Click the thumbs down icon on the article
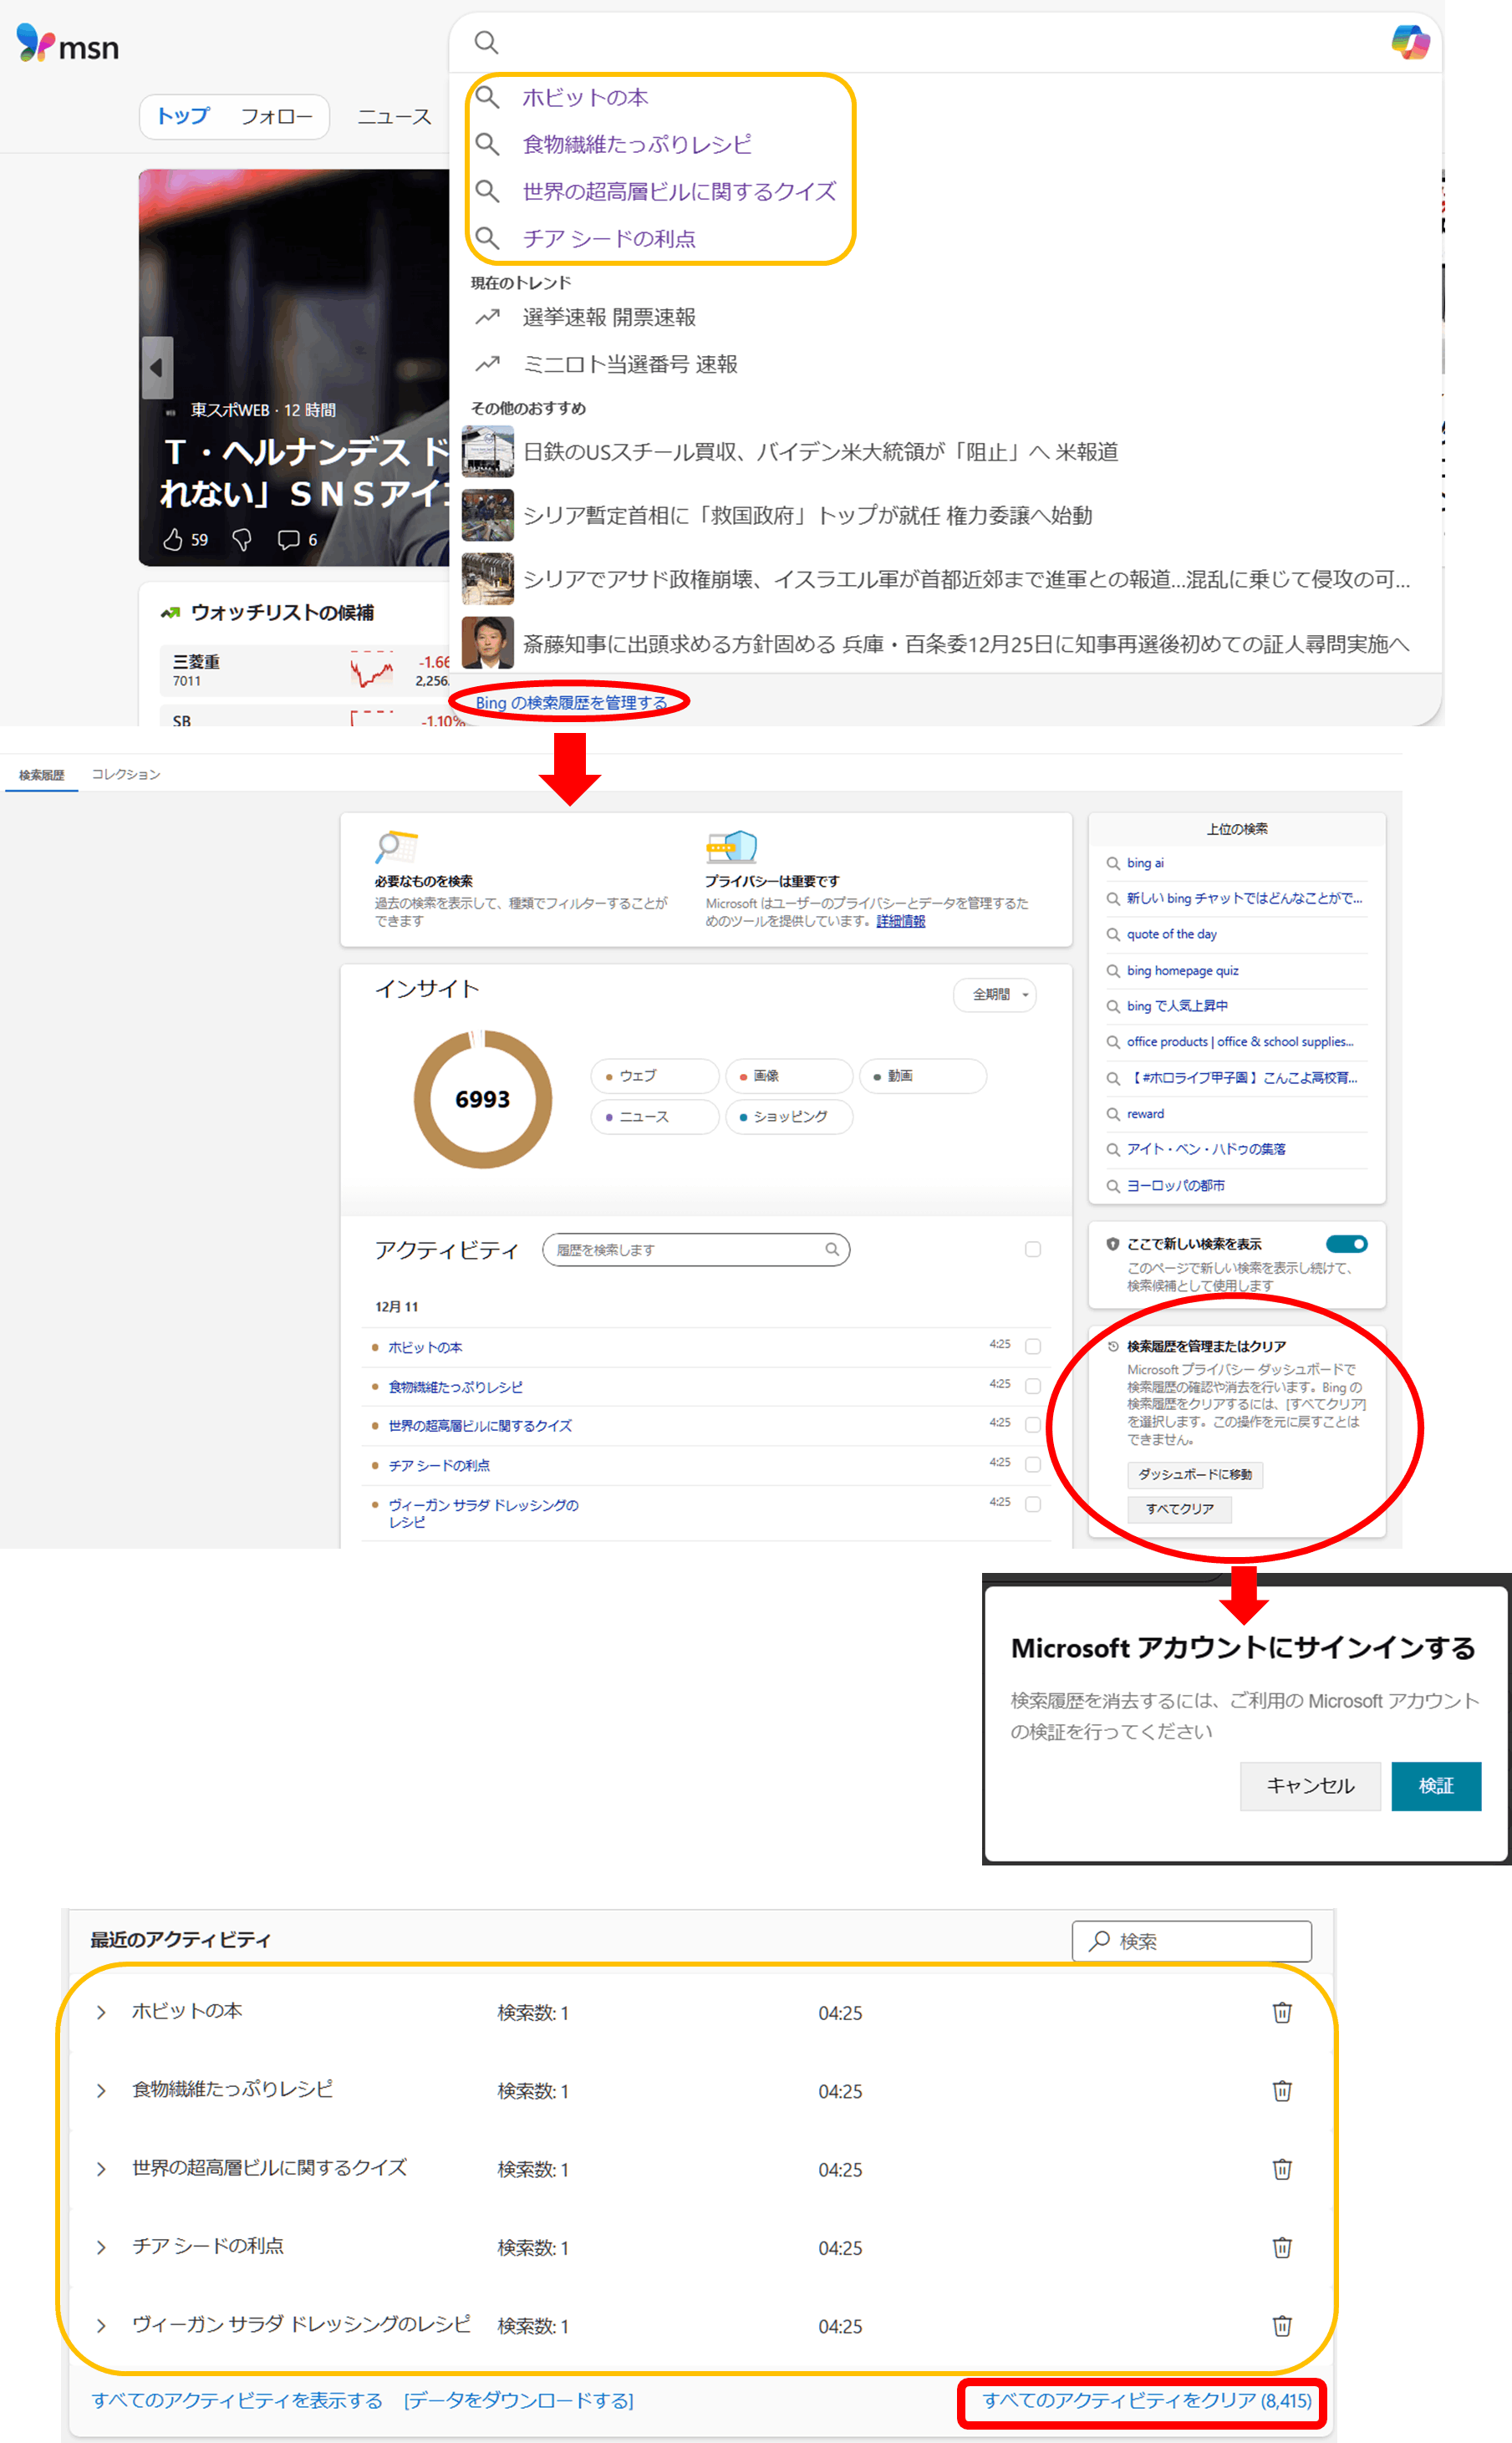 [x=243, y=540]
